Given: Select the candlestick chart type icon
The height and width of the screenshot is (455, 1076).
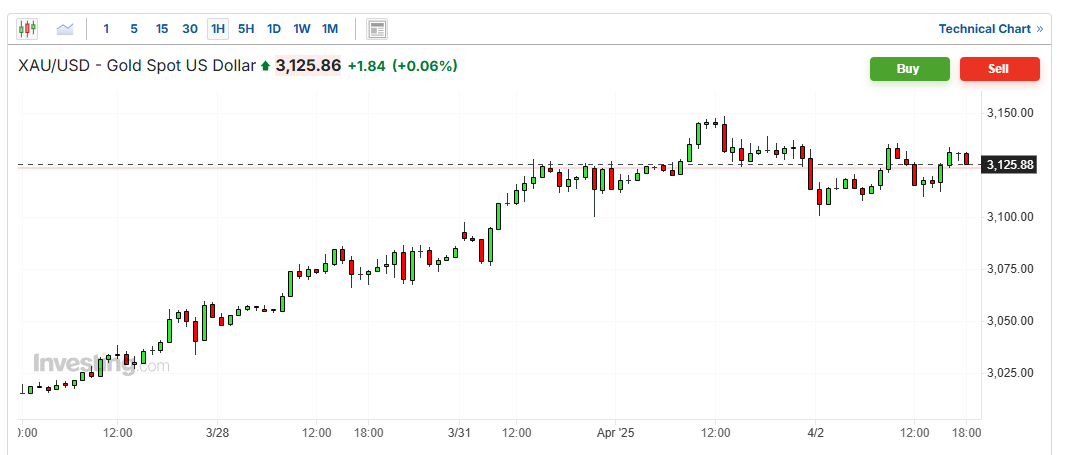Looking at the screenshot, I should click(x=28, y=29).
